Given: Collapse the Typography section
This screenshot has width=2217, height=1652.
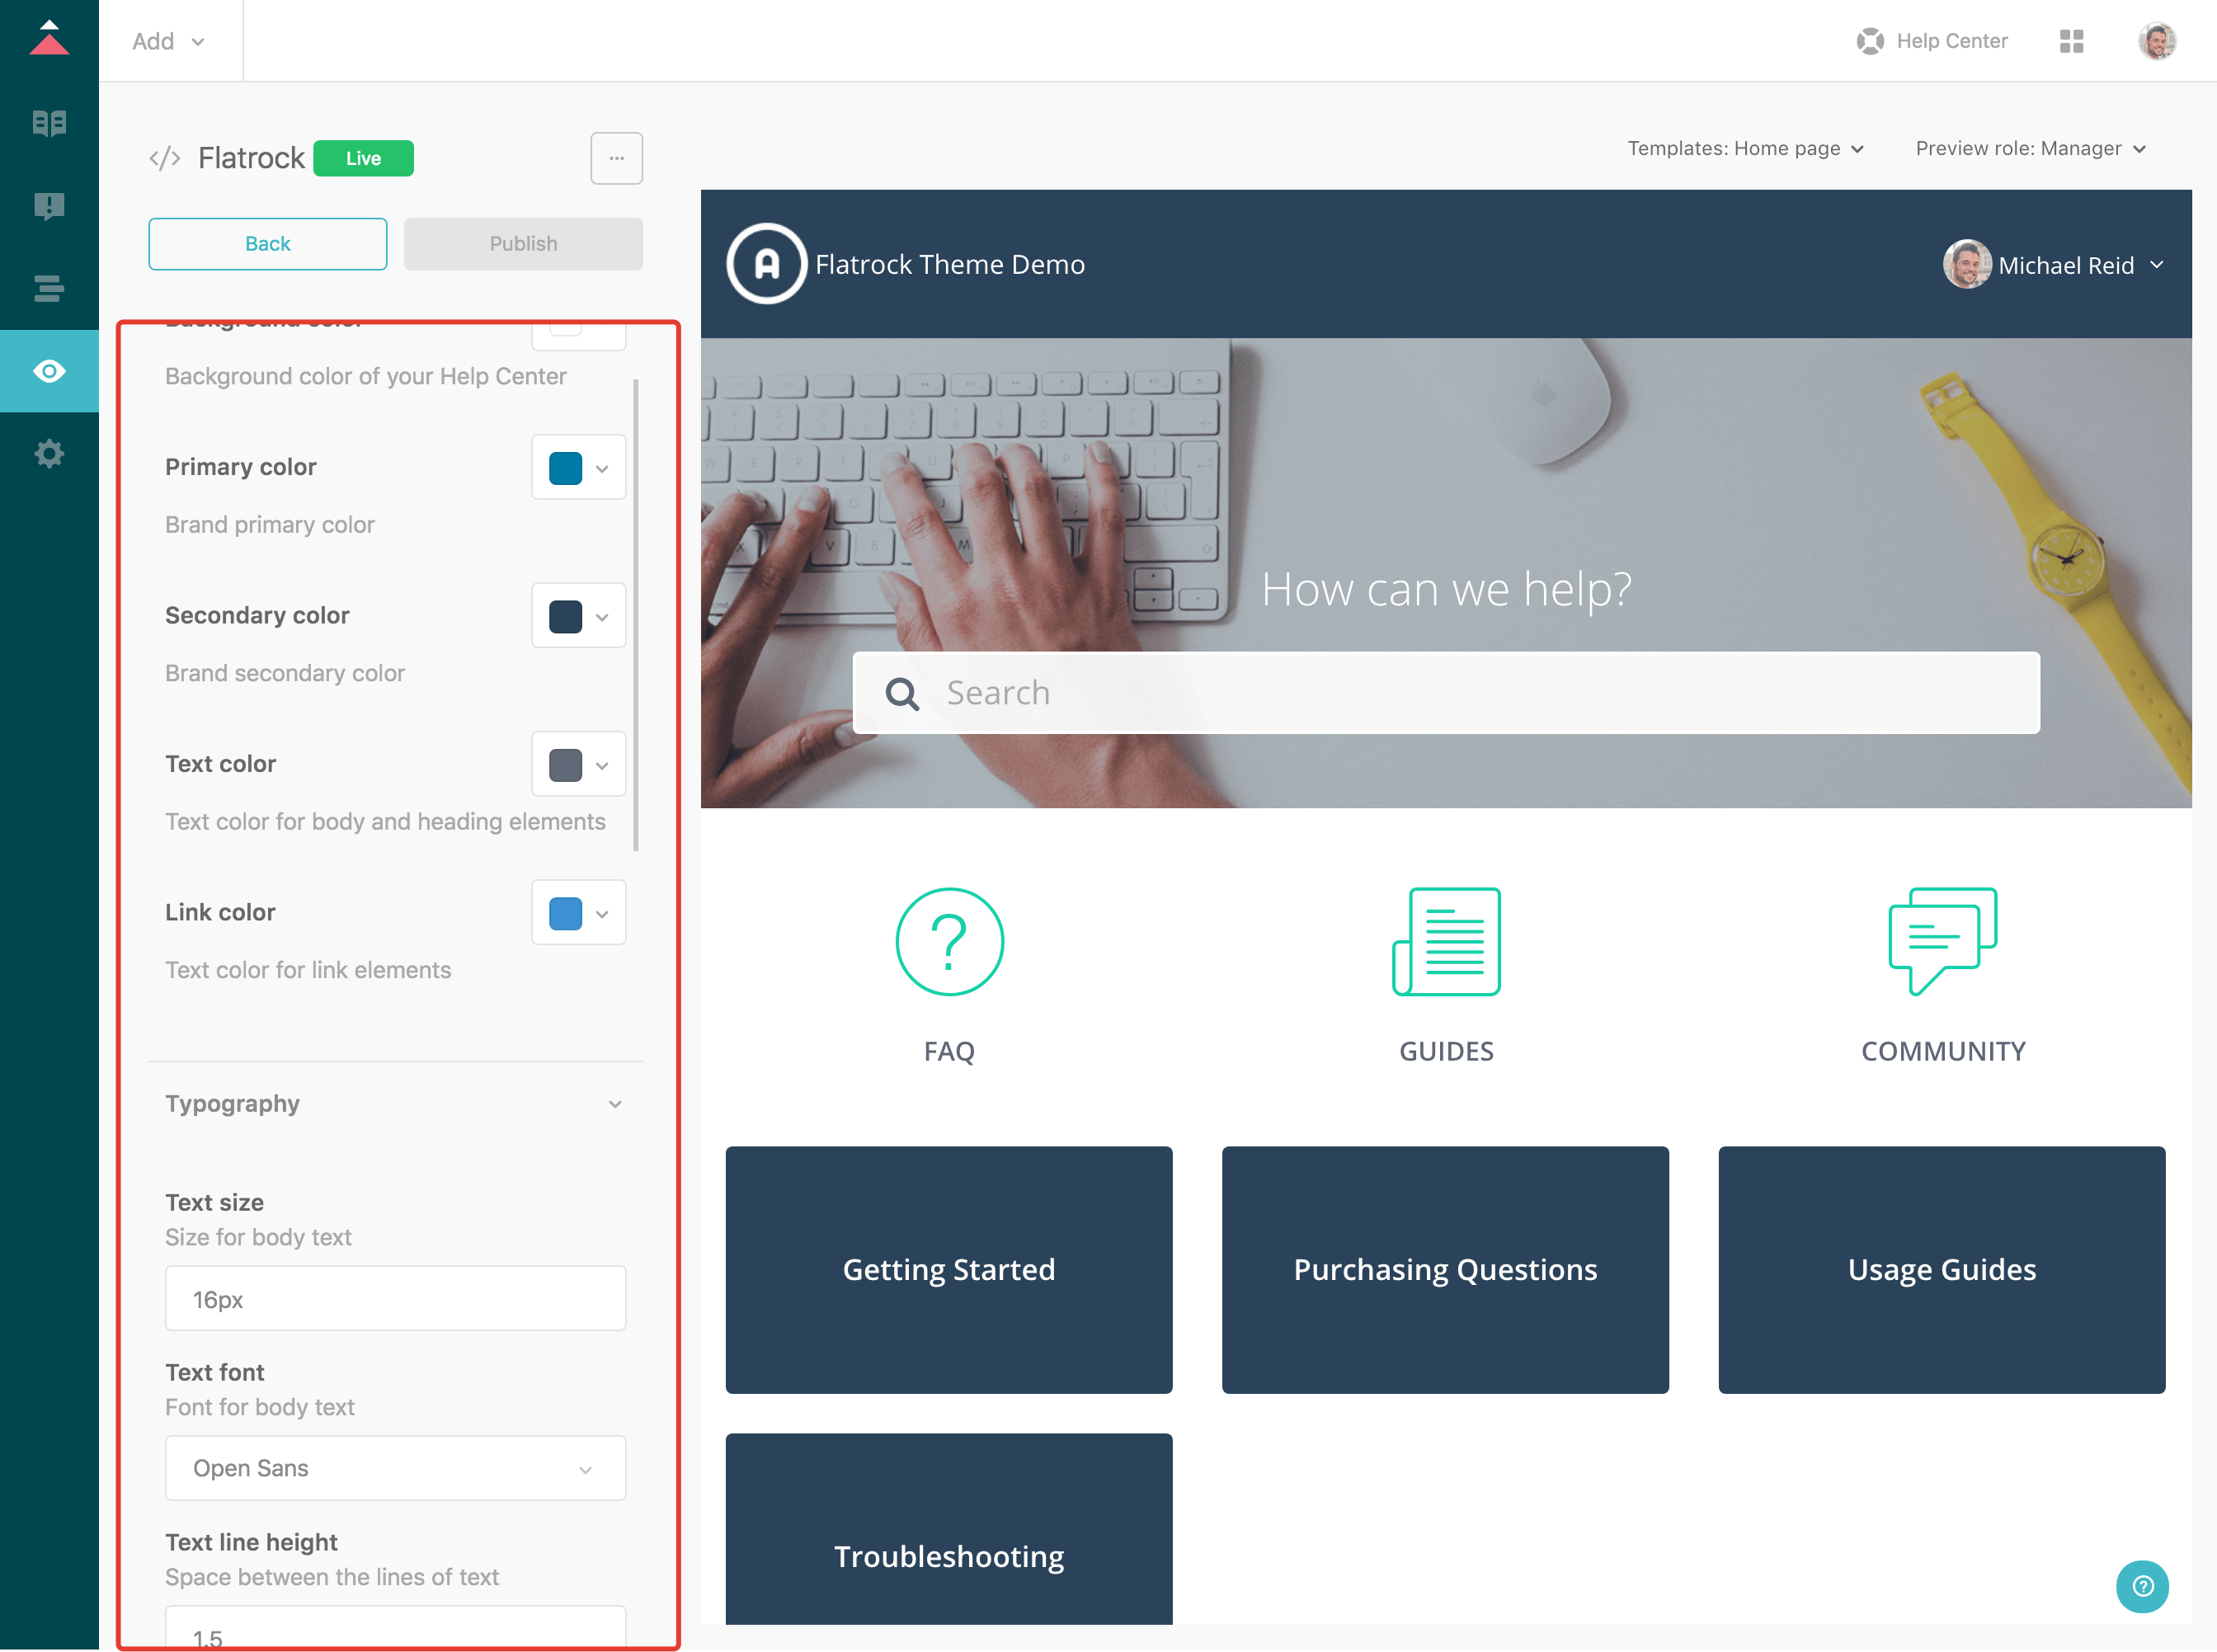Looking at the screenshot, I should pyautogui.click(x=615, y=1104).
